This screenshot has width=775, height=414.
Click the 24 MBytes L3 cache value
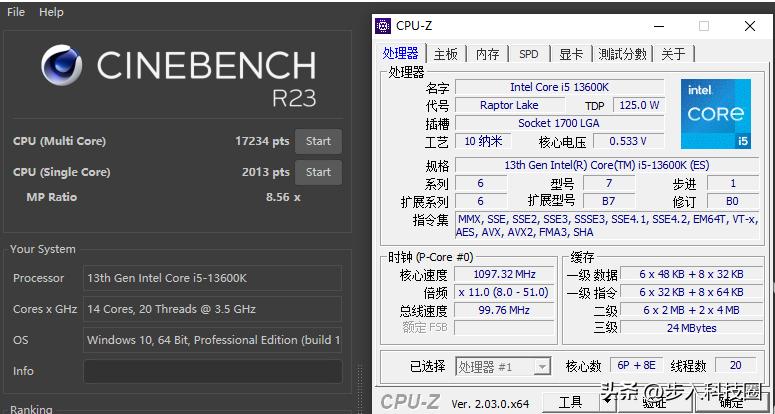point(691,328)
